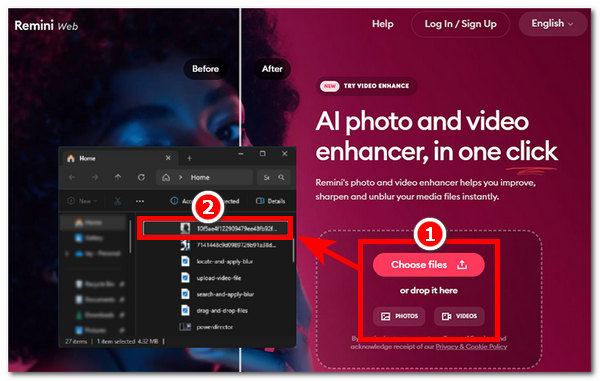Image resolution: width=600 pixels, height=381 pixels.
Task: Add a new File Explorer tab
Action: pos(189,158)
